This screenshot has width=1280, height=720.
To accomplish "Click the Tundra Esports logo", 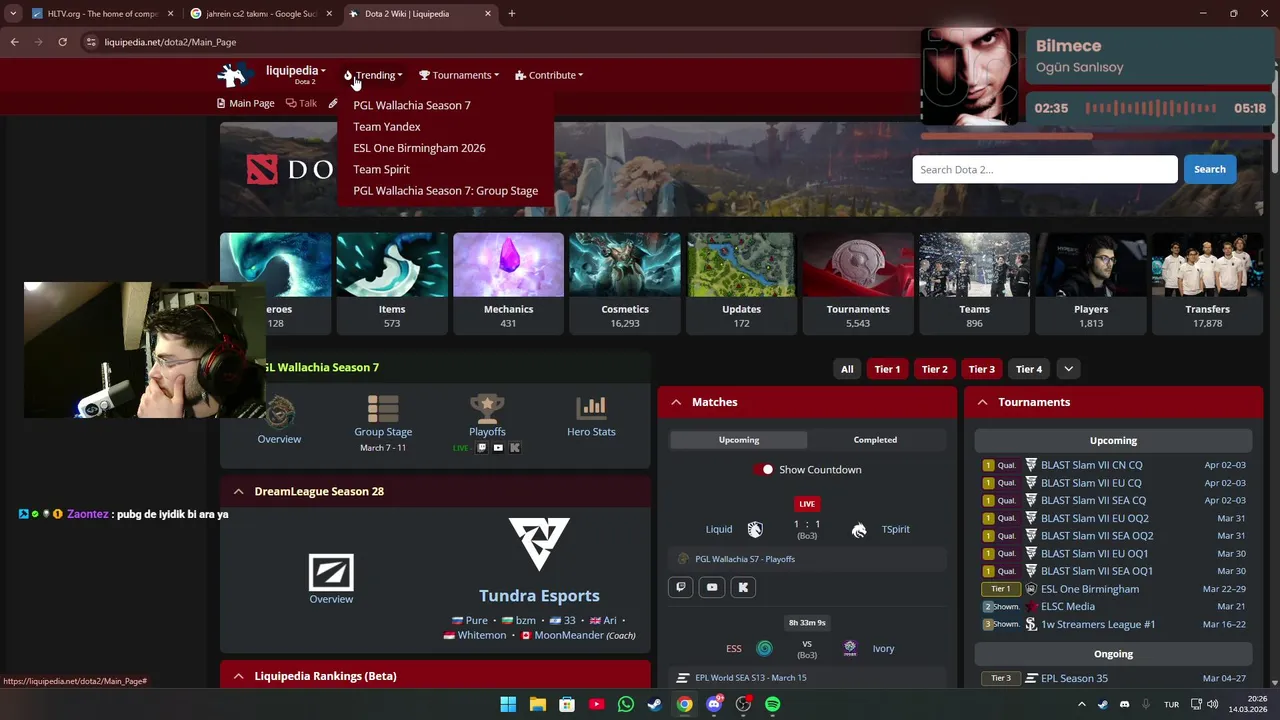I will pyautogui.click(x=539, y=544).
